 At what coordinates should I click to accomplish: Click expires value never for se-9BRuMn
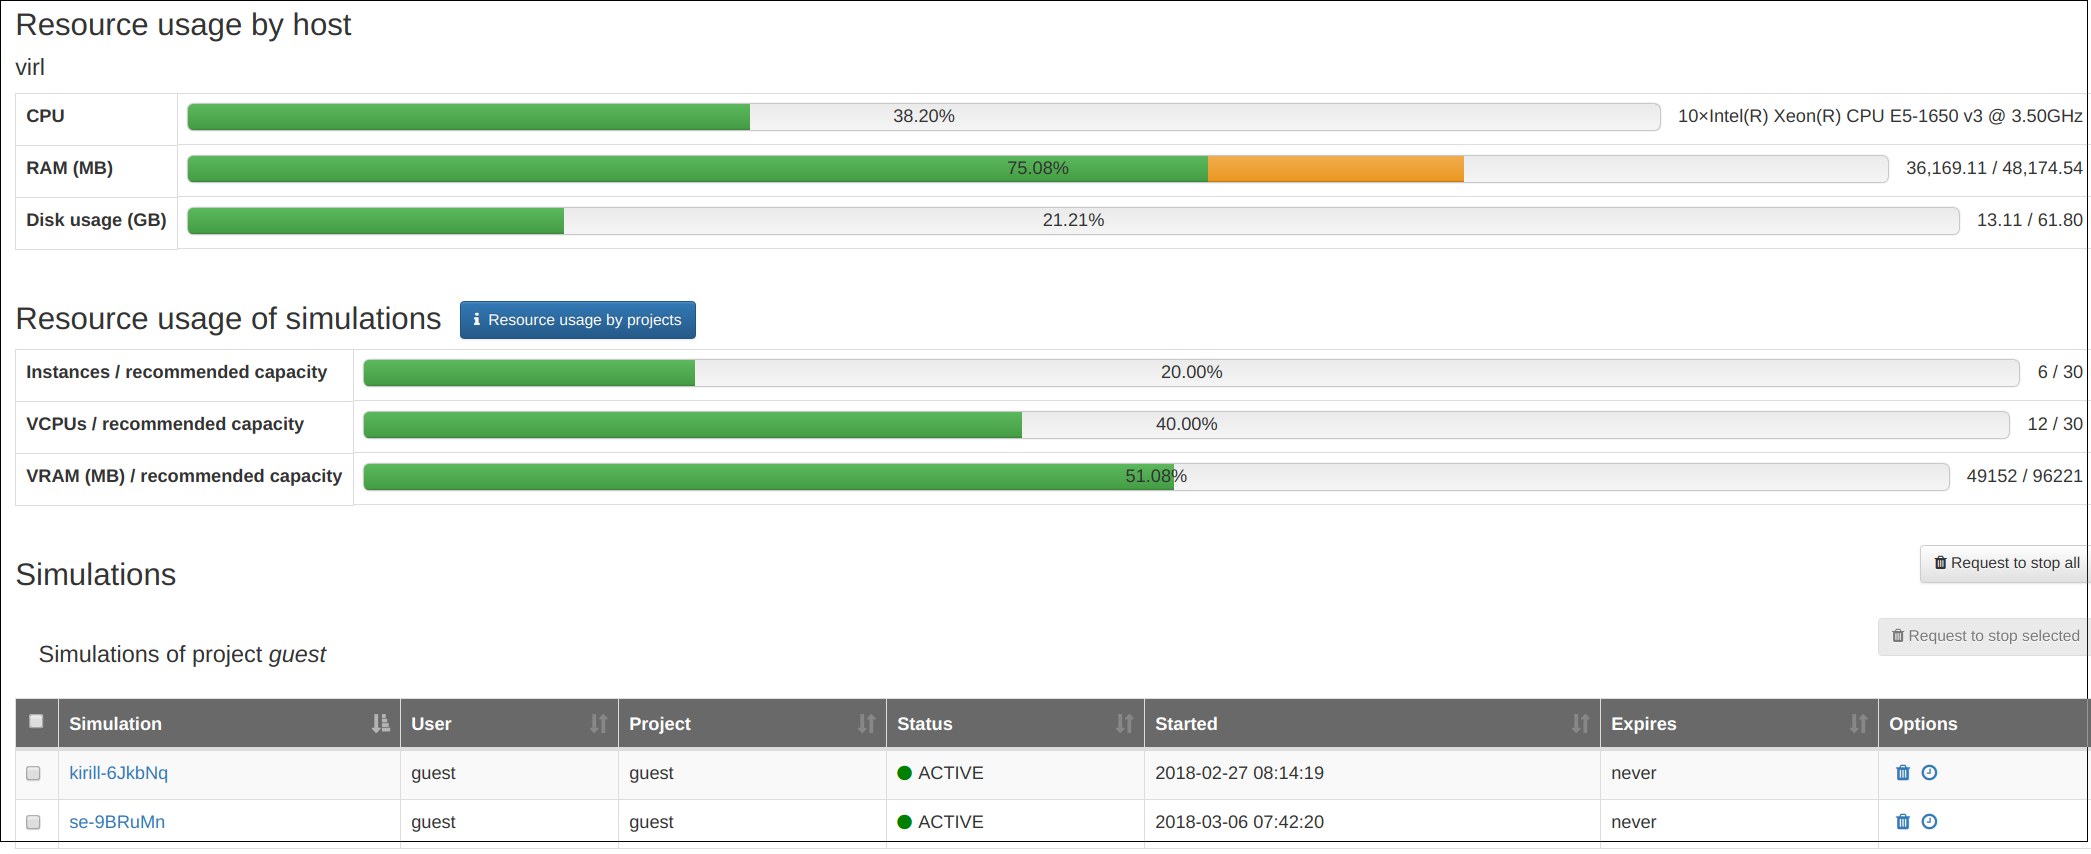coord(1634,822)
